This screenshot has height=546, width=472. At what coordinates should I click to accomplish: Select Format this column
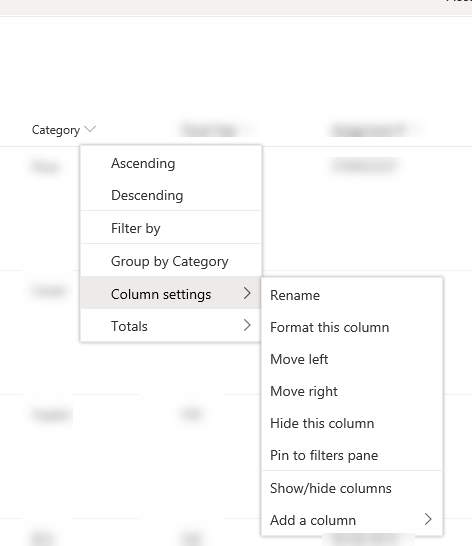(x=352, y=327)
